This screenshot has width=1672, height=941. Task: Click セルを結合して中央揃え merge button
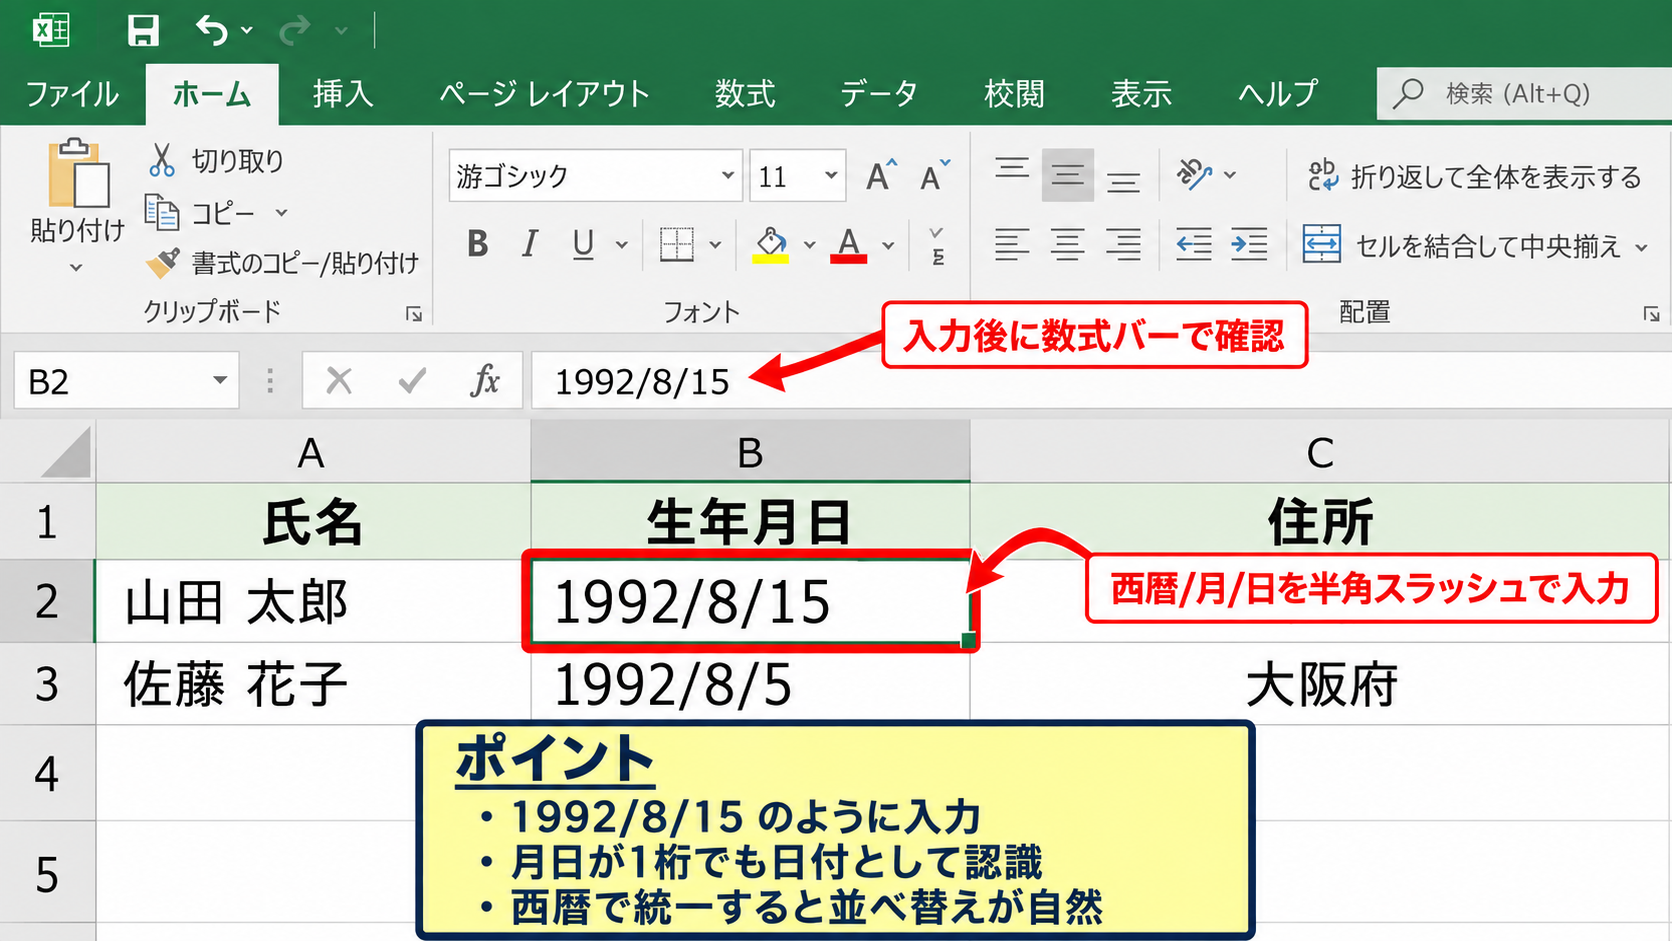1462,244
